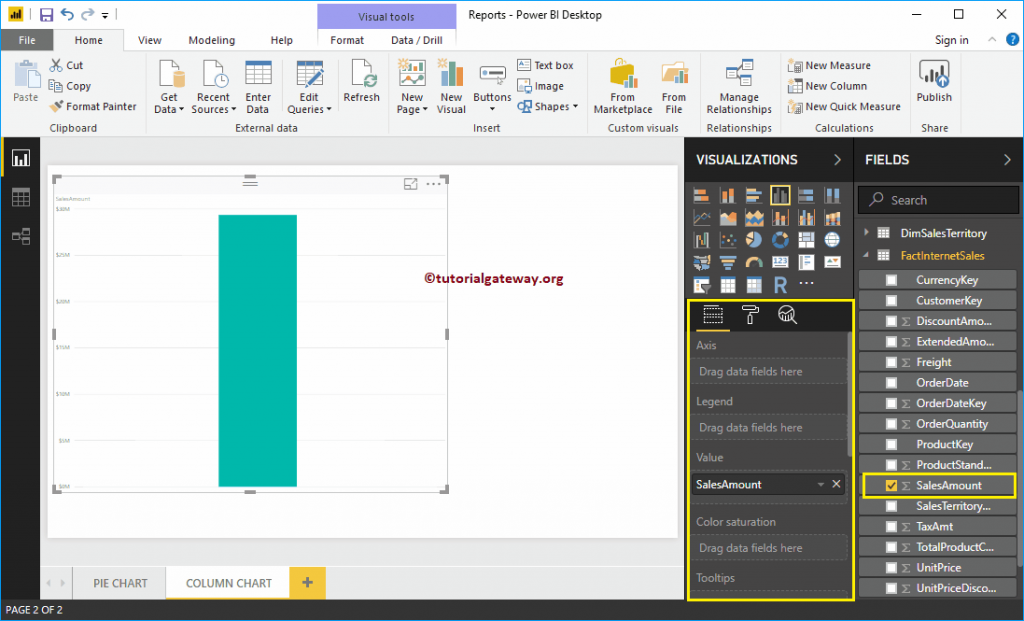This screenshot has width=1024, height=621.
Task: Select the ribbon chart visualization
Action: [832, 217]
